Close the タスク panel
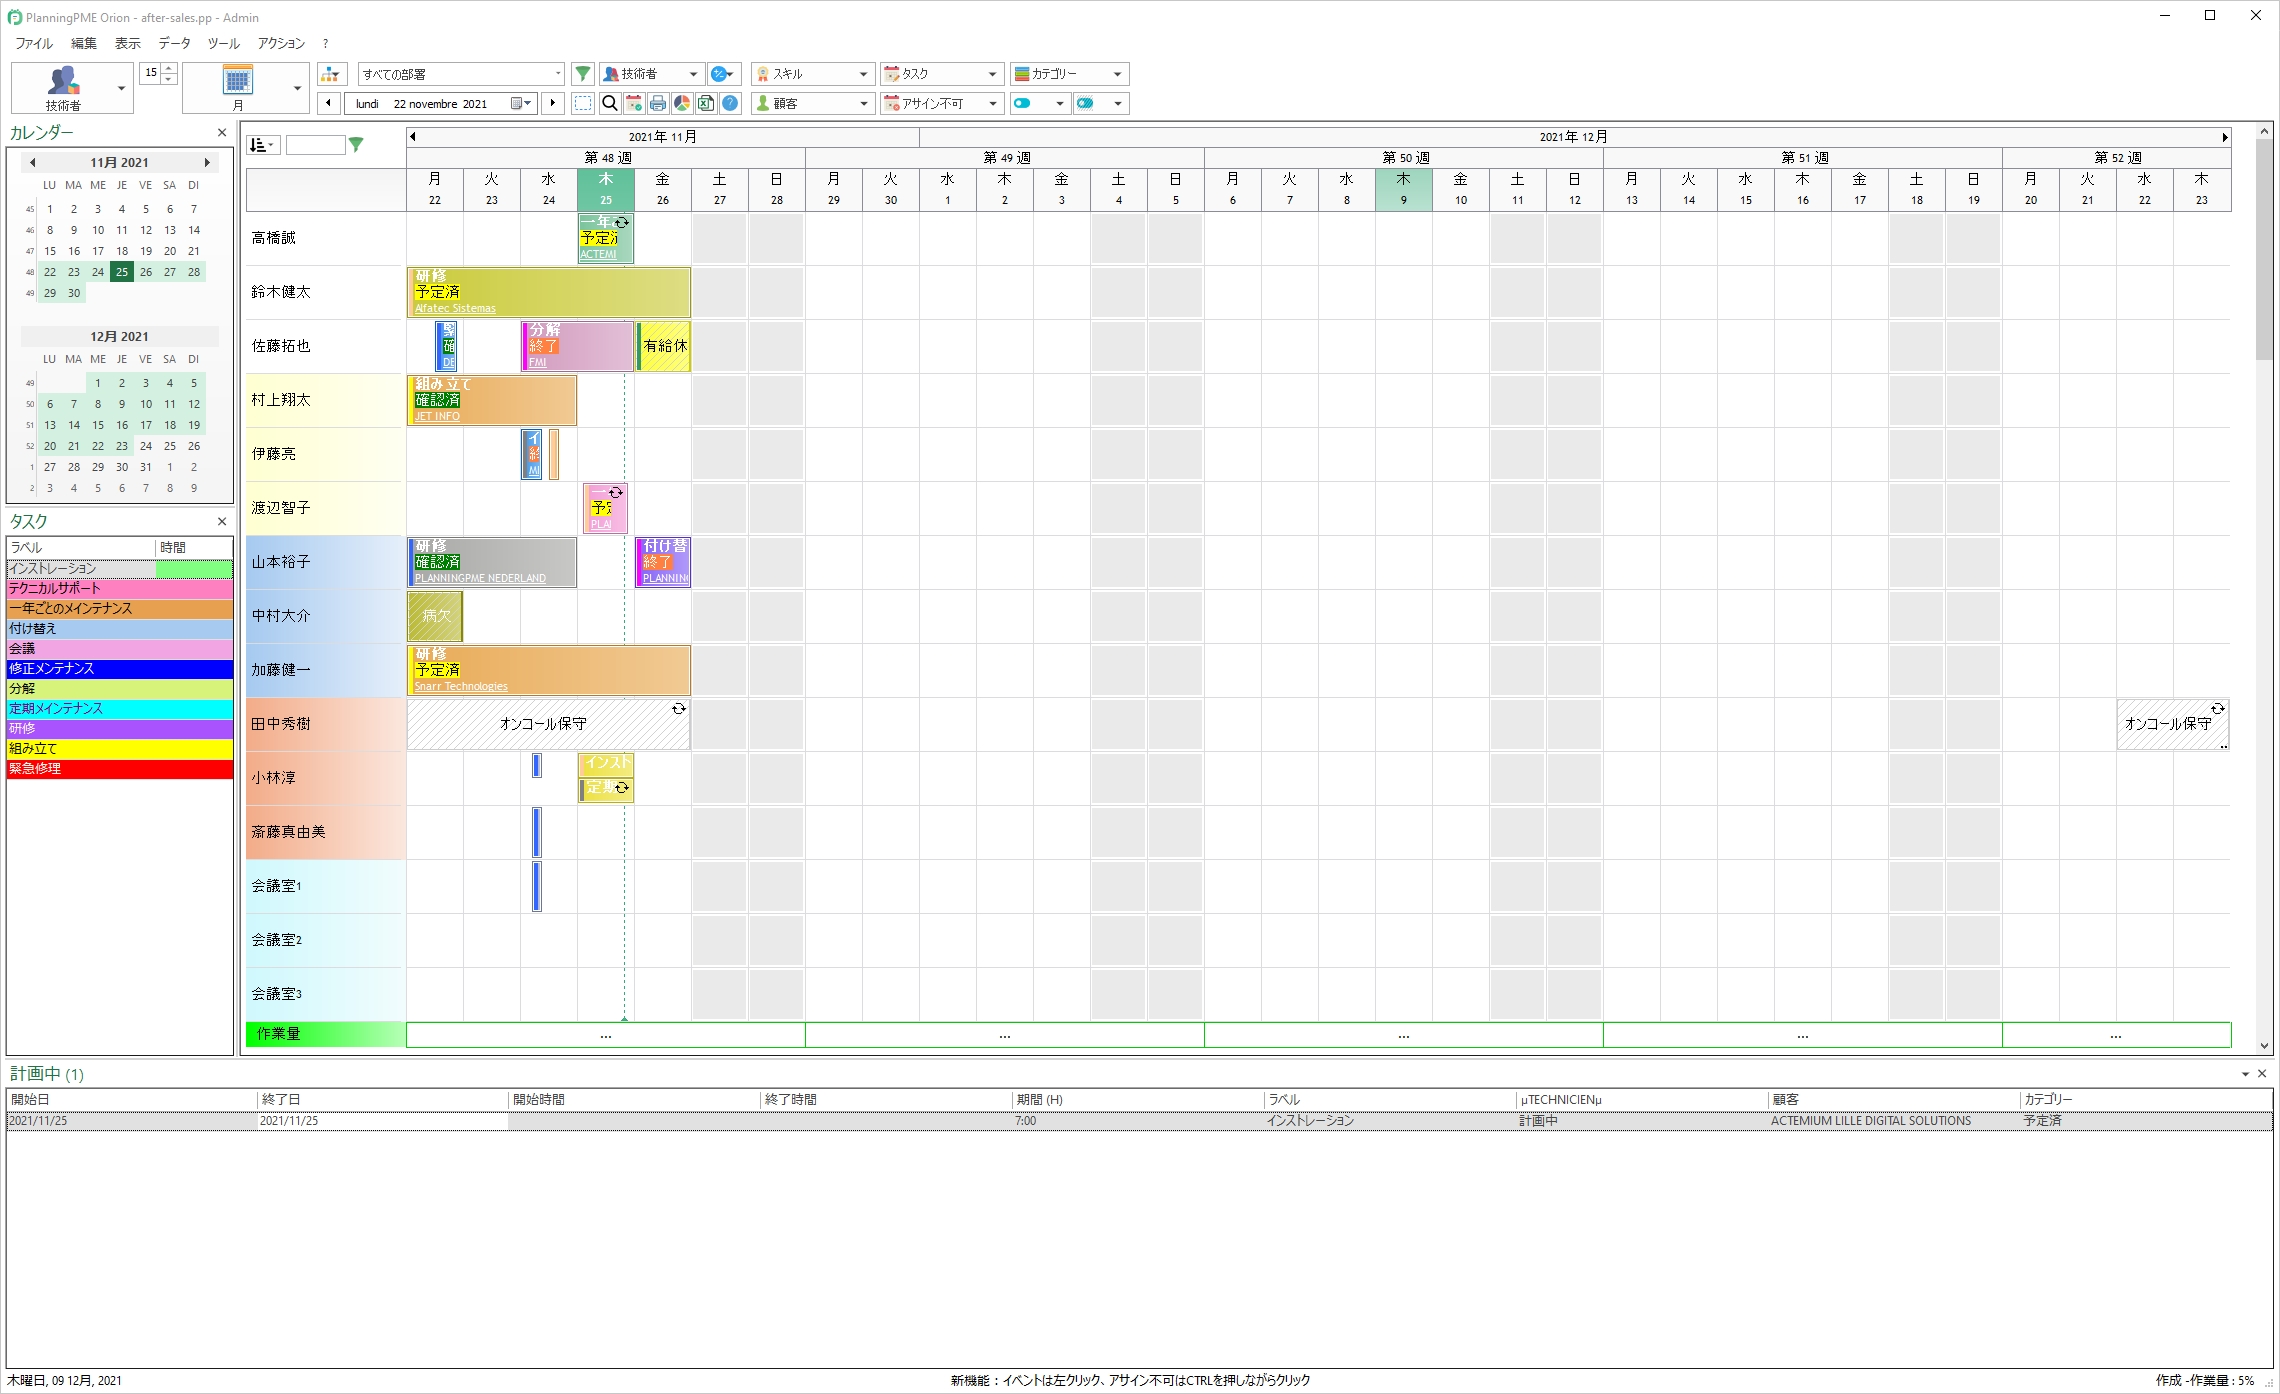The width and height of the screenshot is (2280, 1394). [222, 521]
